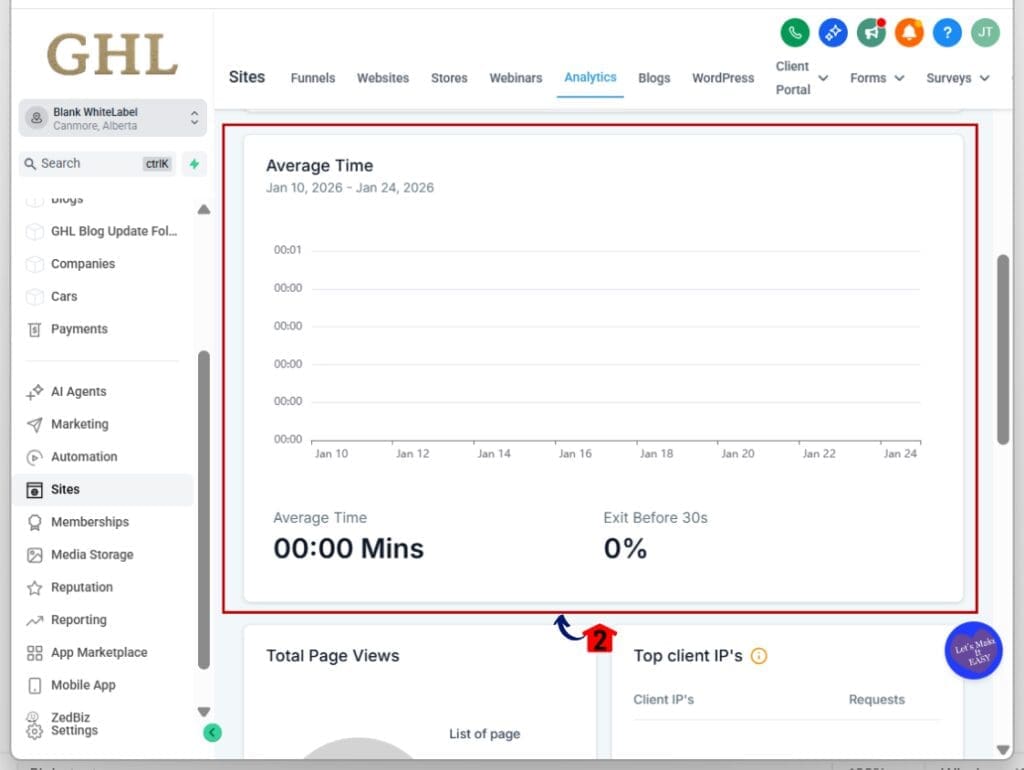Expand the Surveys dropdown menu

point(957,78)
